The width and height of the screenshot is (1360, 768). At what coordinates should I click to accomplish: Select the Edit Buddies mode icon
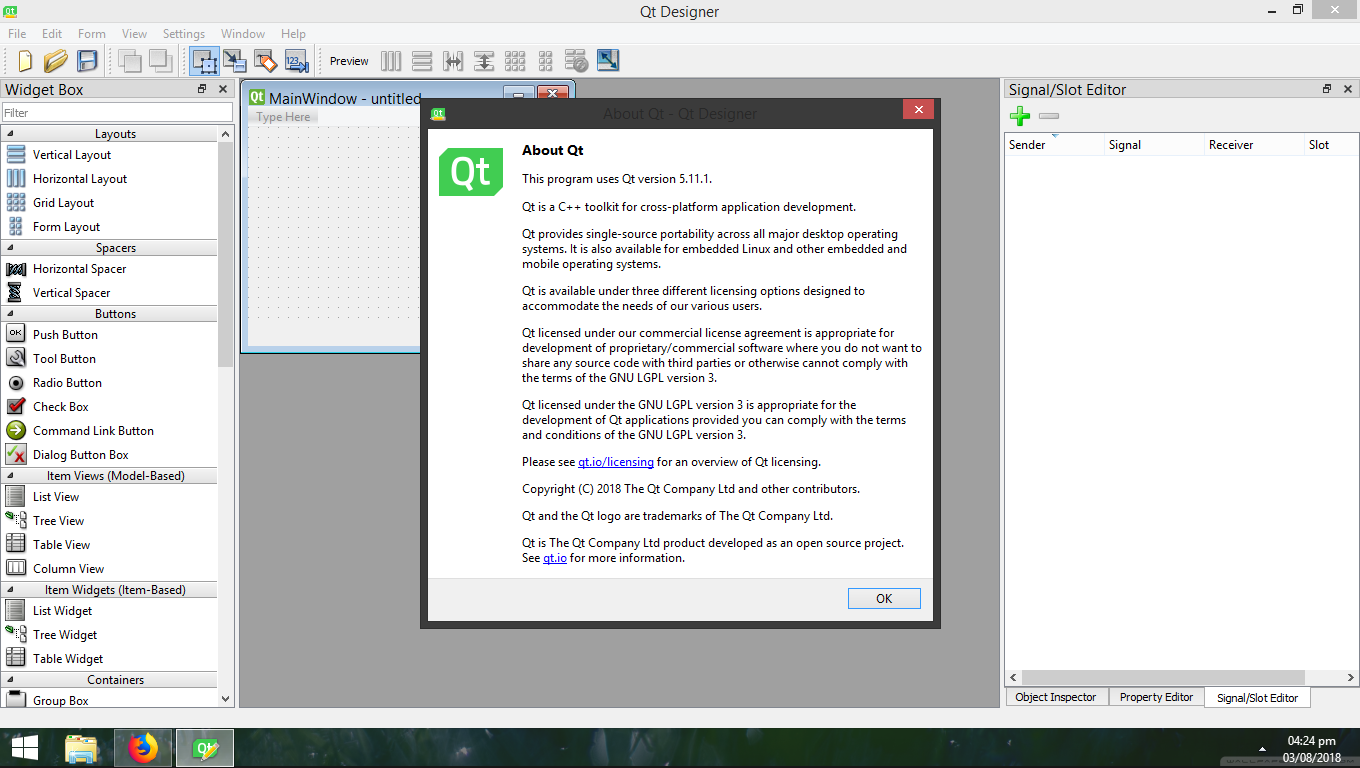pos(265,61)
